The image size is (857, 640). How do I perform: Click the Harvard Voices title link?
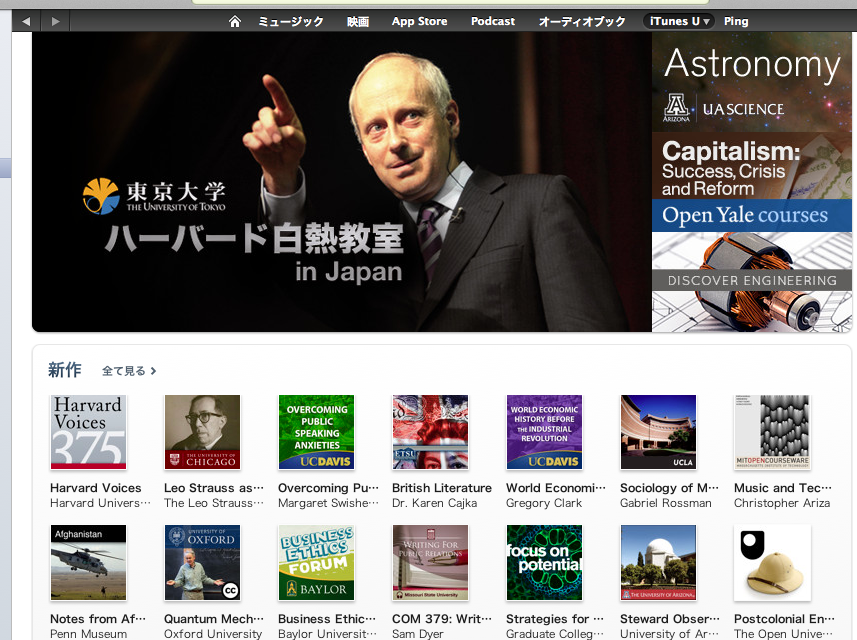(x=96, y=488)
